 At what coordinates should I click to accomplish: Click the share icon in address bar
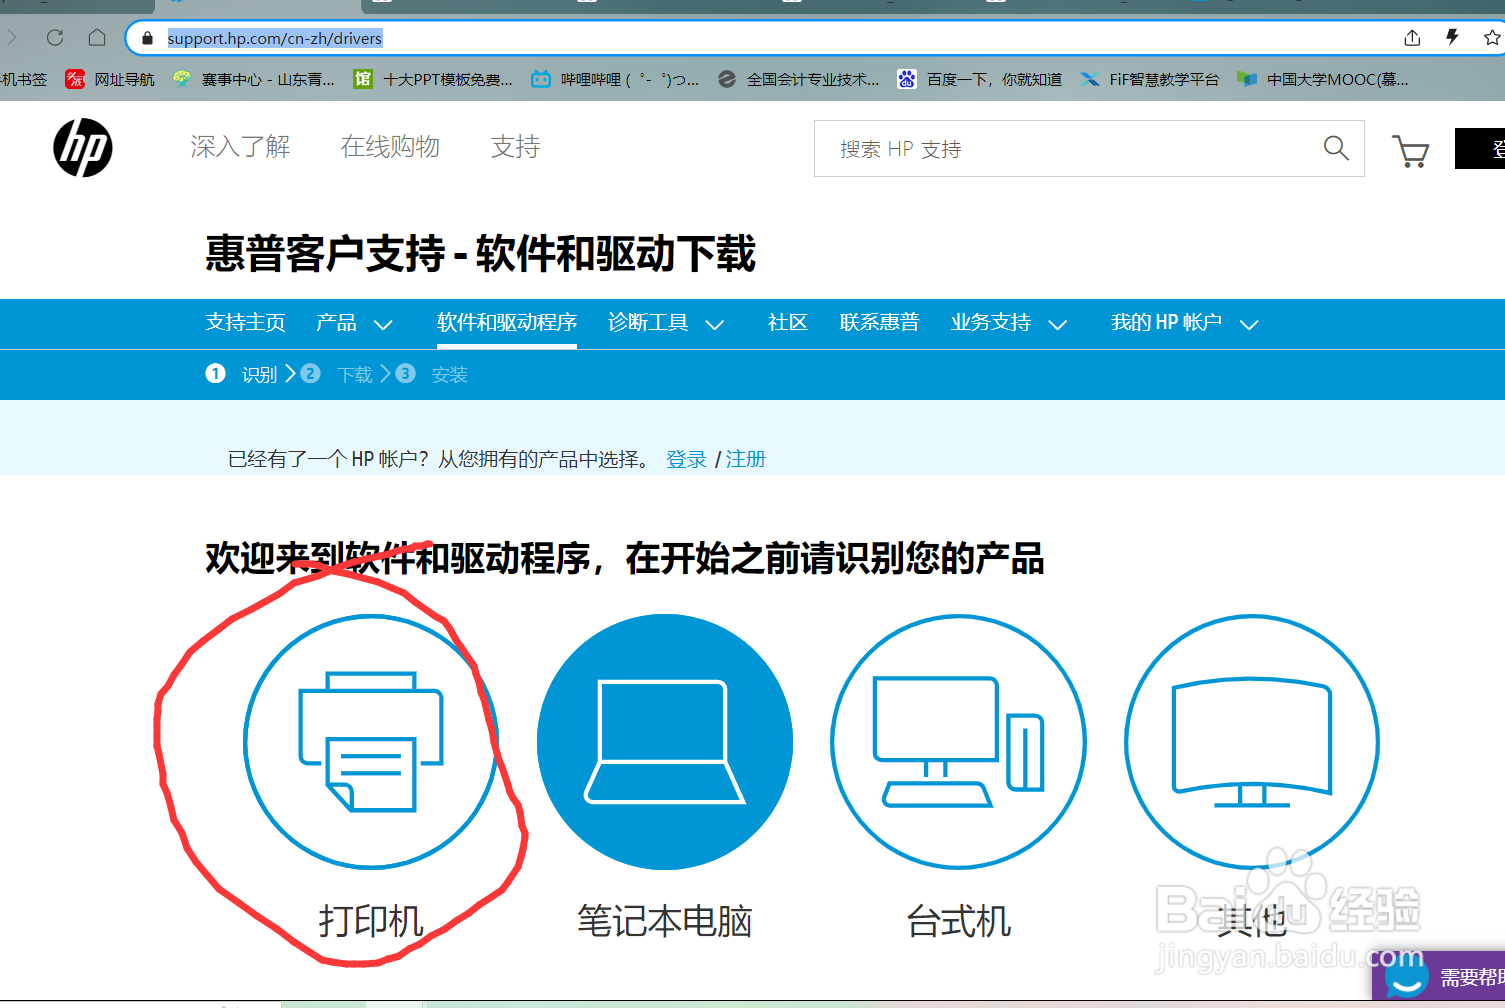tap(1412, 38)
